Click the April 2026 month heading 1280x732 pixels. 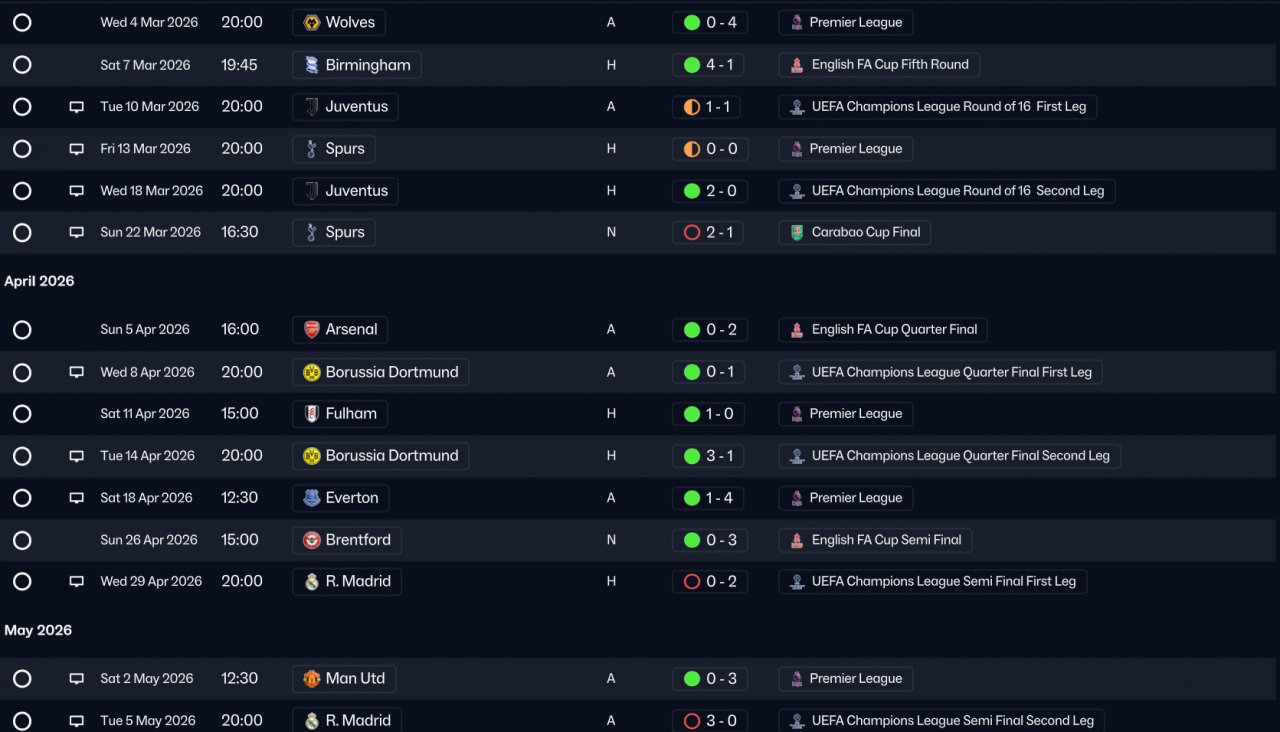(x=39, y=281)
